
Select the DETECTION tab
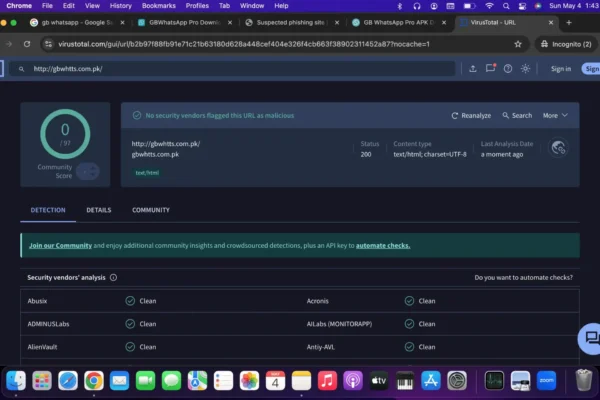(x=48, y=210)
